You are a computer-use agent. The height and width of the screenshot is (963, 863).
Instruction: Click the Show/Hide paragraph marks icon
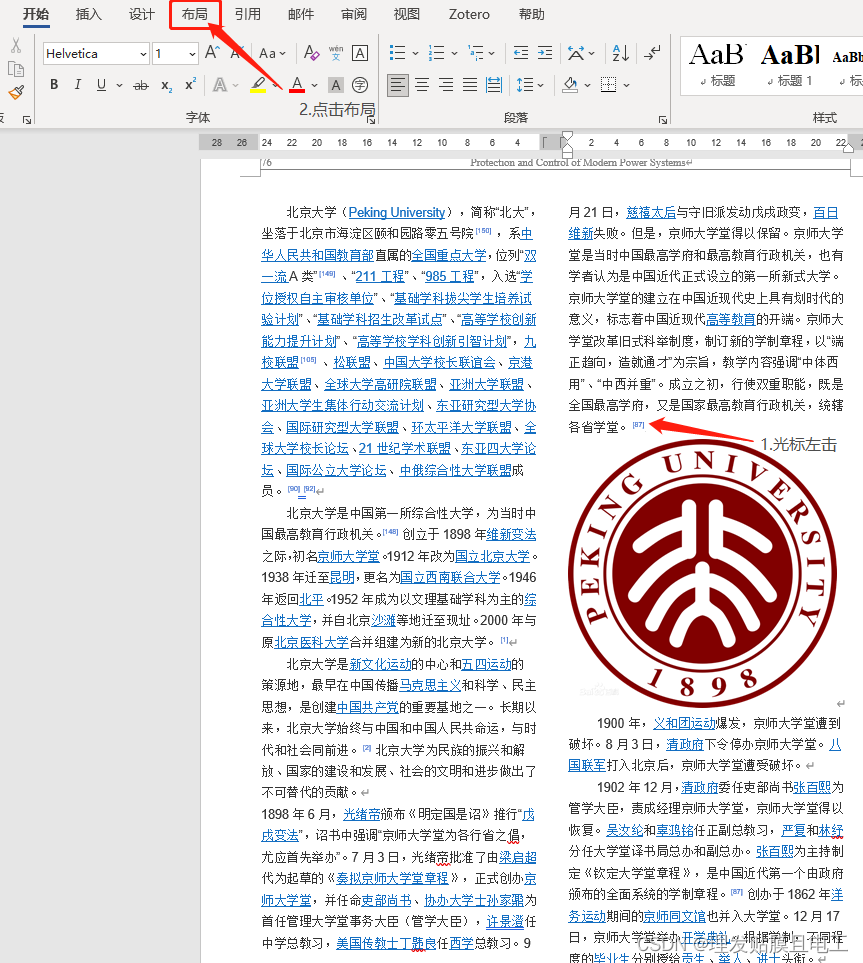[x=652, y=53]
